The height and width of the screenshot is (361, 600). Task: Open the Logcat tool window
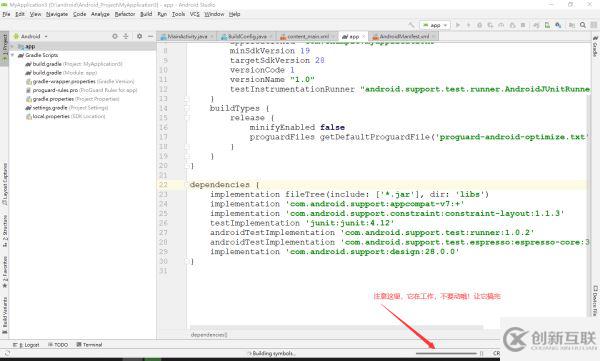point(26,345)
